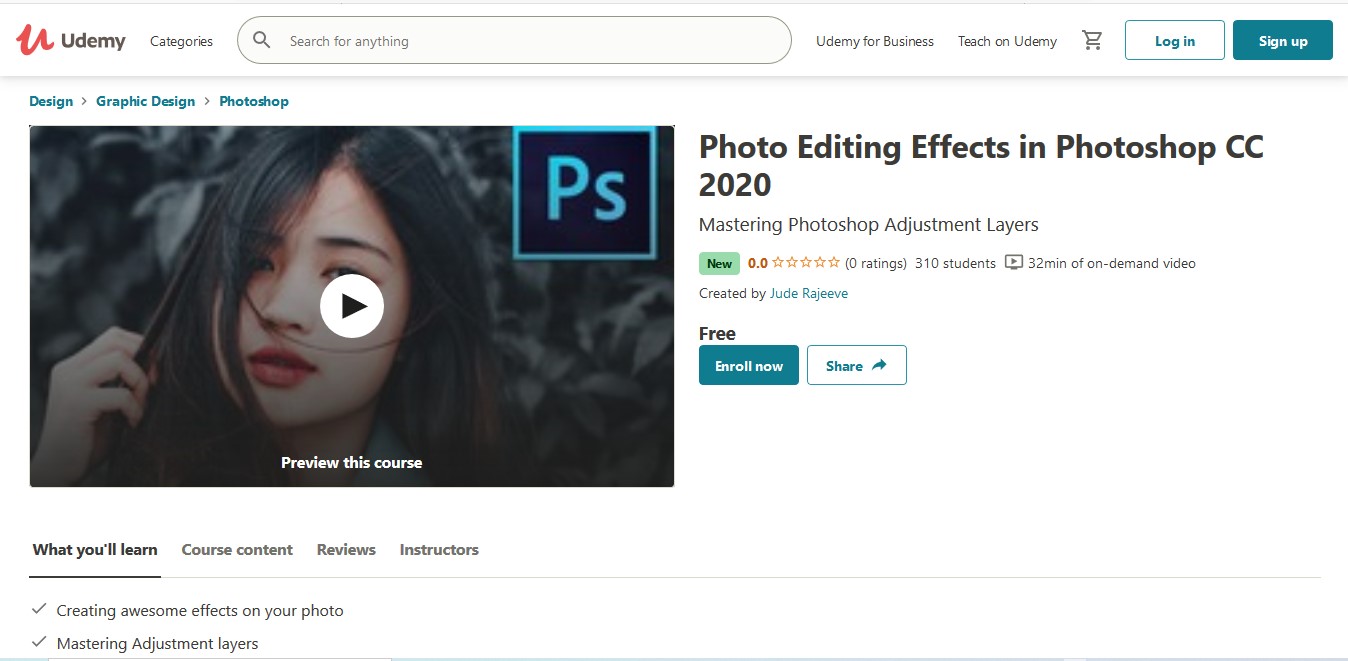Image resolution: width=1348 pixels, height=661 pixels.
Task: Switch to What you'll learn tab
Action: [95, 550]
